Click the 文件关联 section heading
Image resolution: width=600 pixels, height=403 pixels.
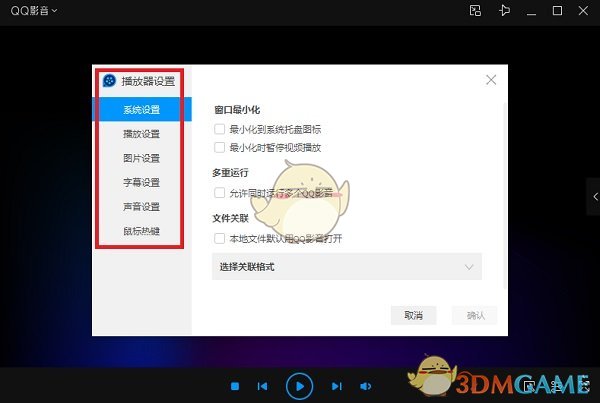[x=231, y=218]
